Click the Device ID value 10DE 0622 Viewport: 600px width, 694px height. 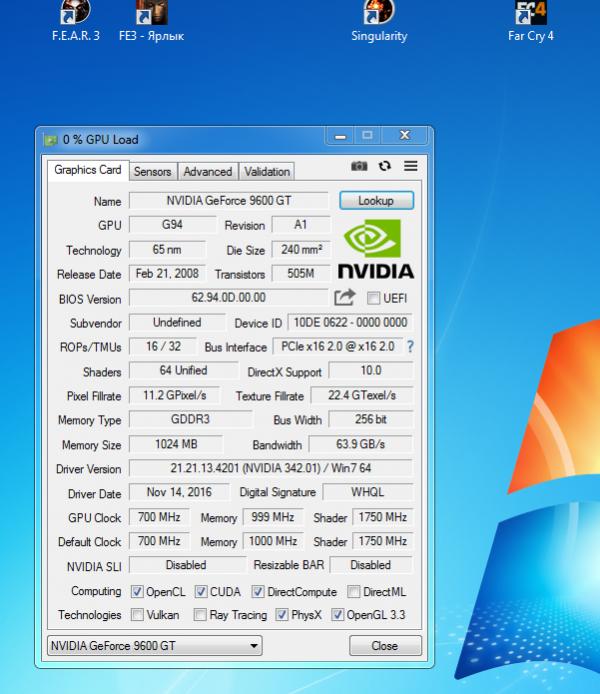(x=350, y=322)
